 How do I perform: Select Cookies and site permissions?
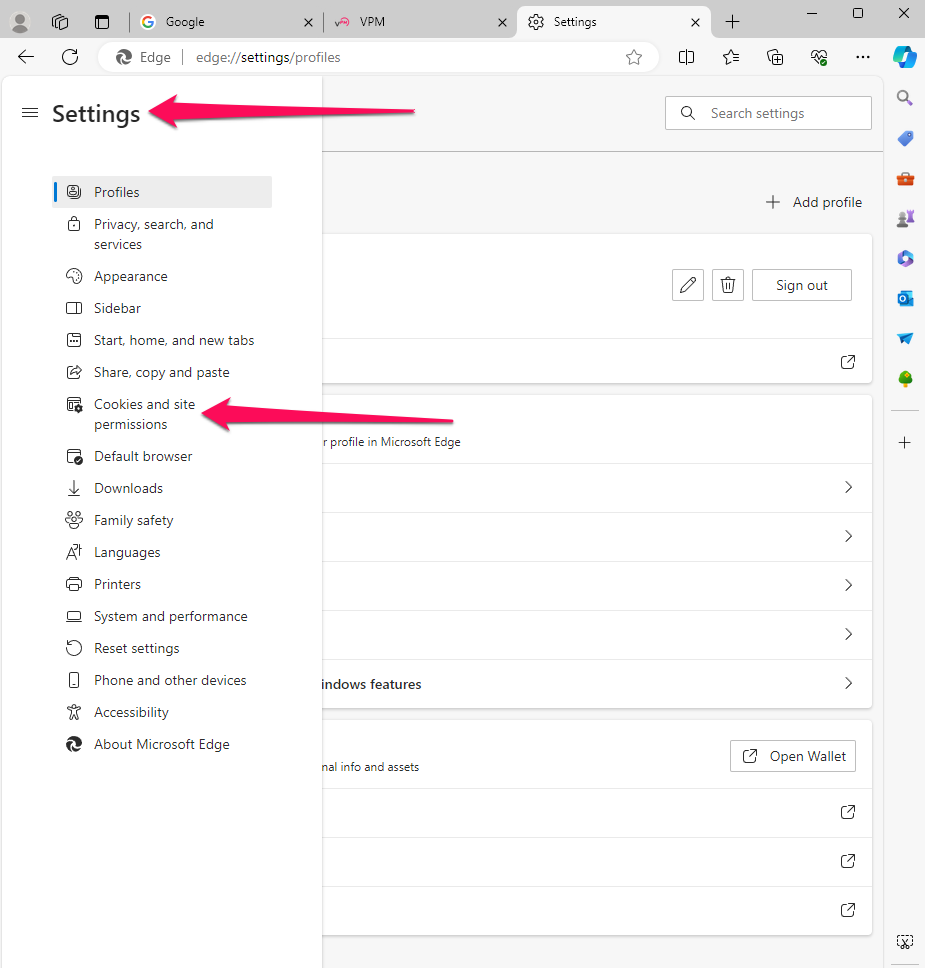(x=144, y=414)
